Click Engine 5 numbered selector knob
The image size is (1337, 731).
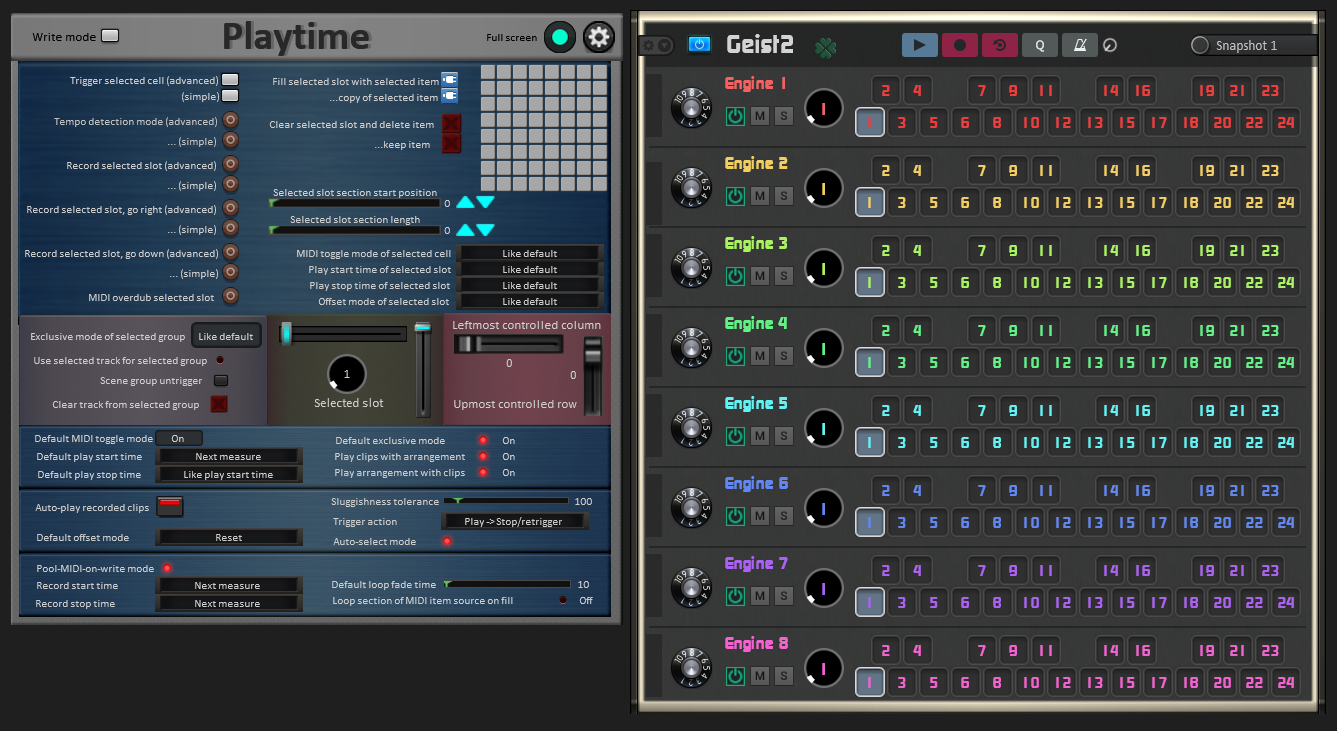coord(691,428)
